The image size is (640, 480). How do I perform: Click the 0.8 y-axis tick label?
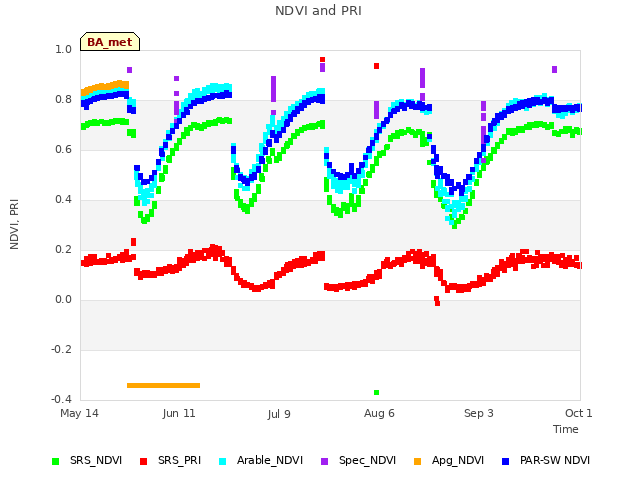pyautogui.click(x=63, y=100)
